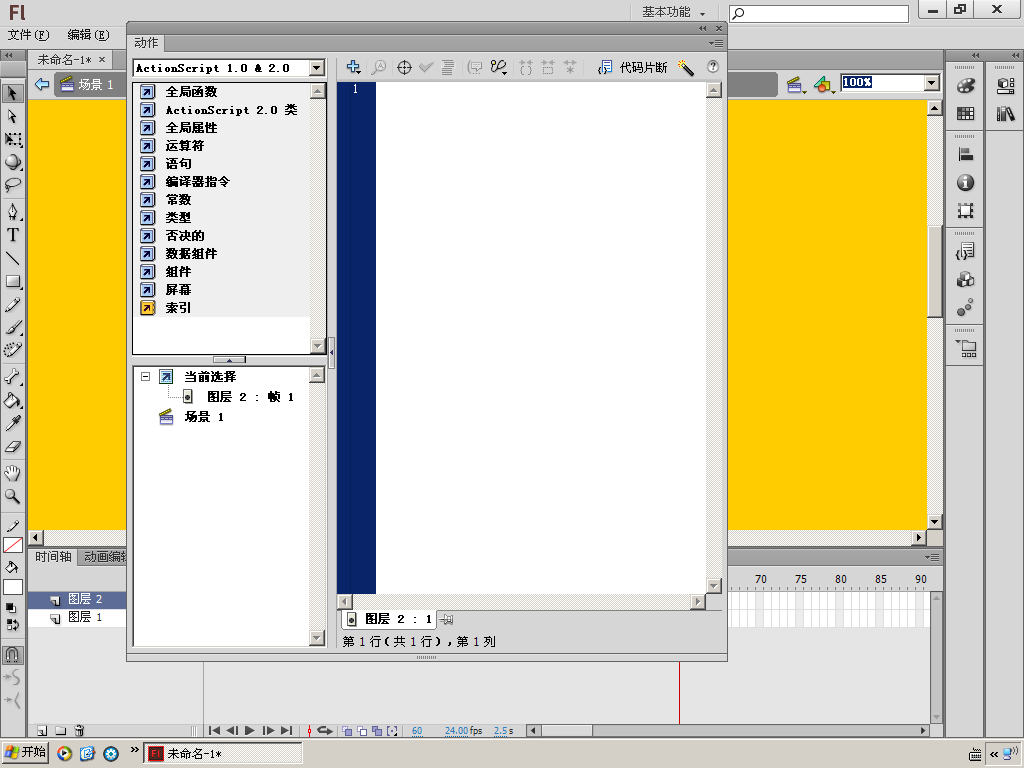Select the Pen tool
The width and height of the screenshot is (1024, 768).
pos(12,212)
